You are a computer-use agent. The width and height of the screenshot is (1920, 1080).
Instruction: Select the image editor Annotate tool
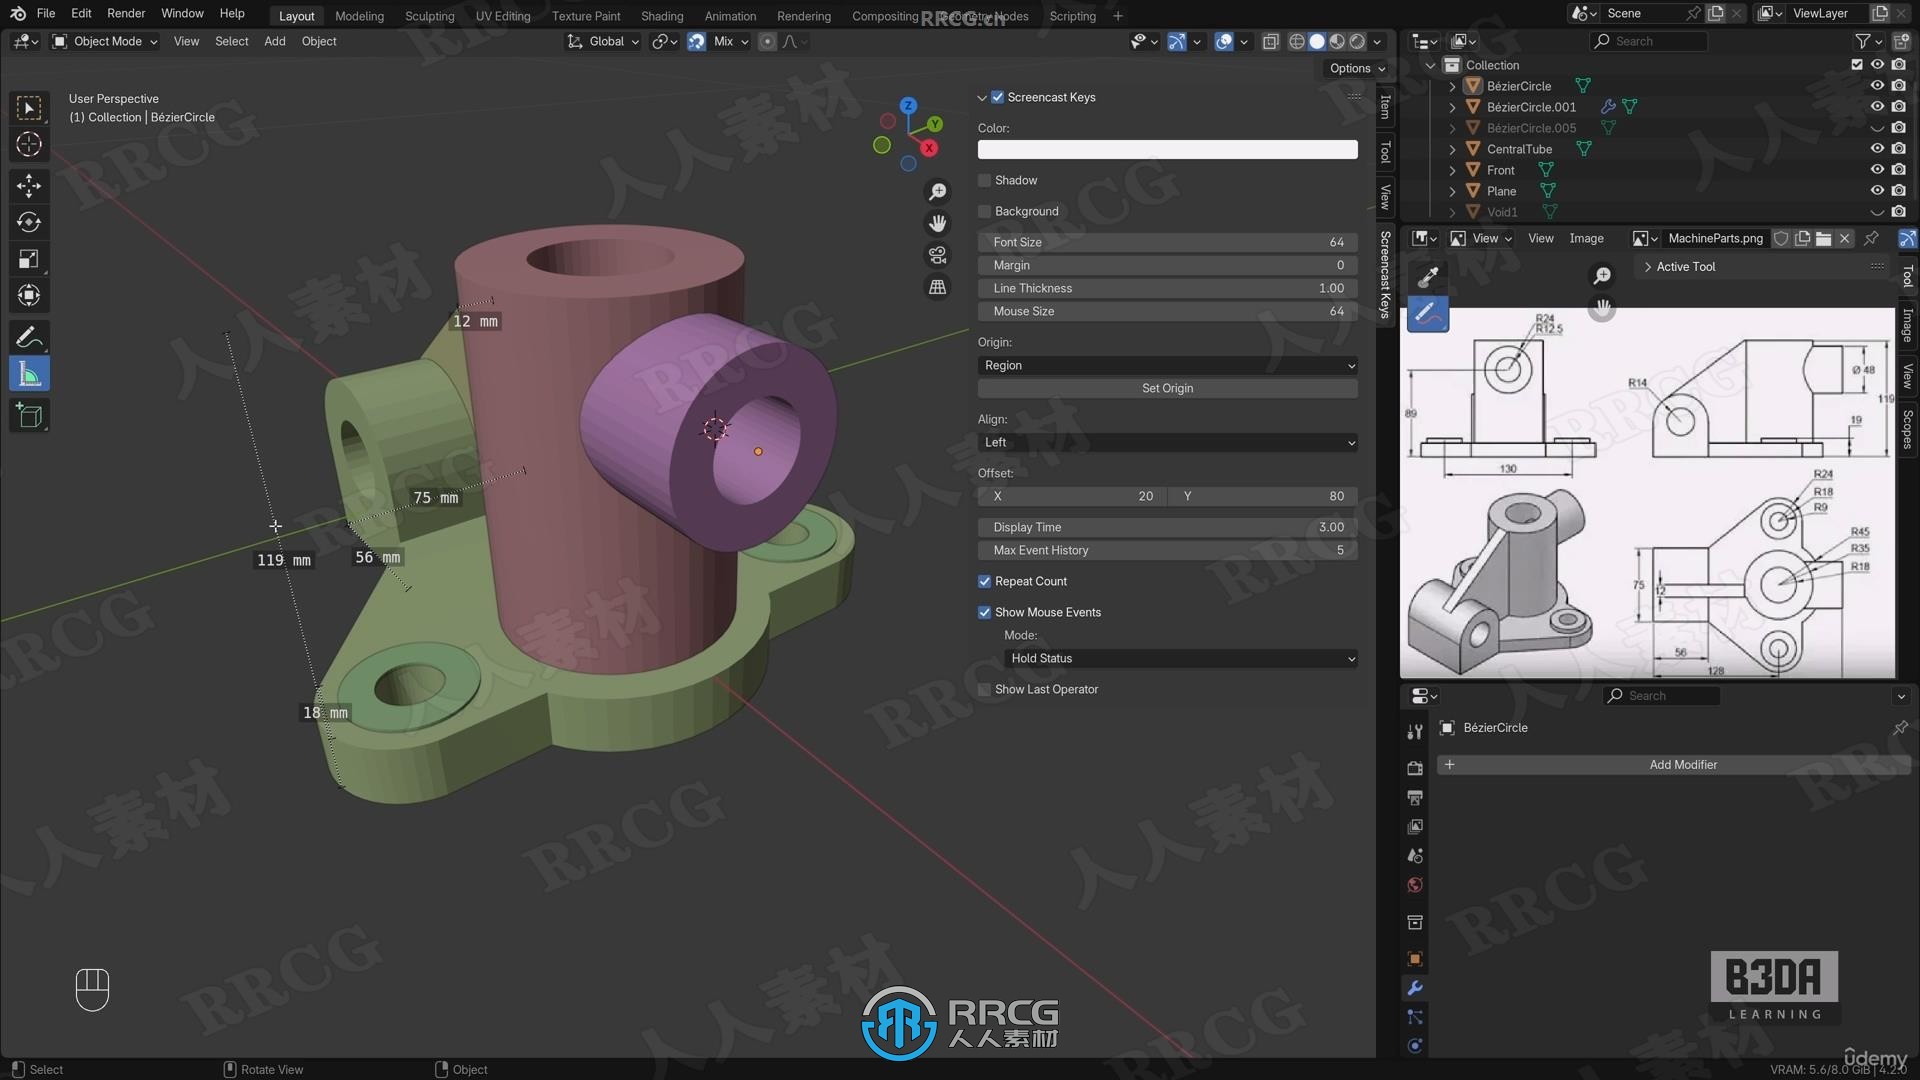[1428, 314]
